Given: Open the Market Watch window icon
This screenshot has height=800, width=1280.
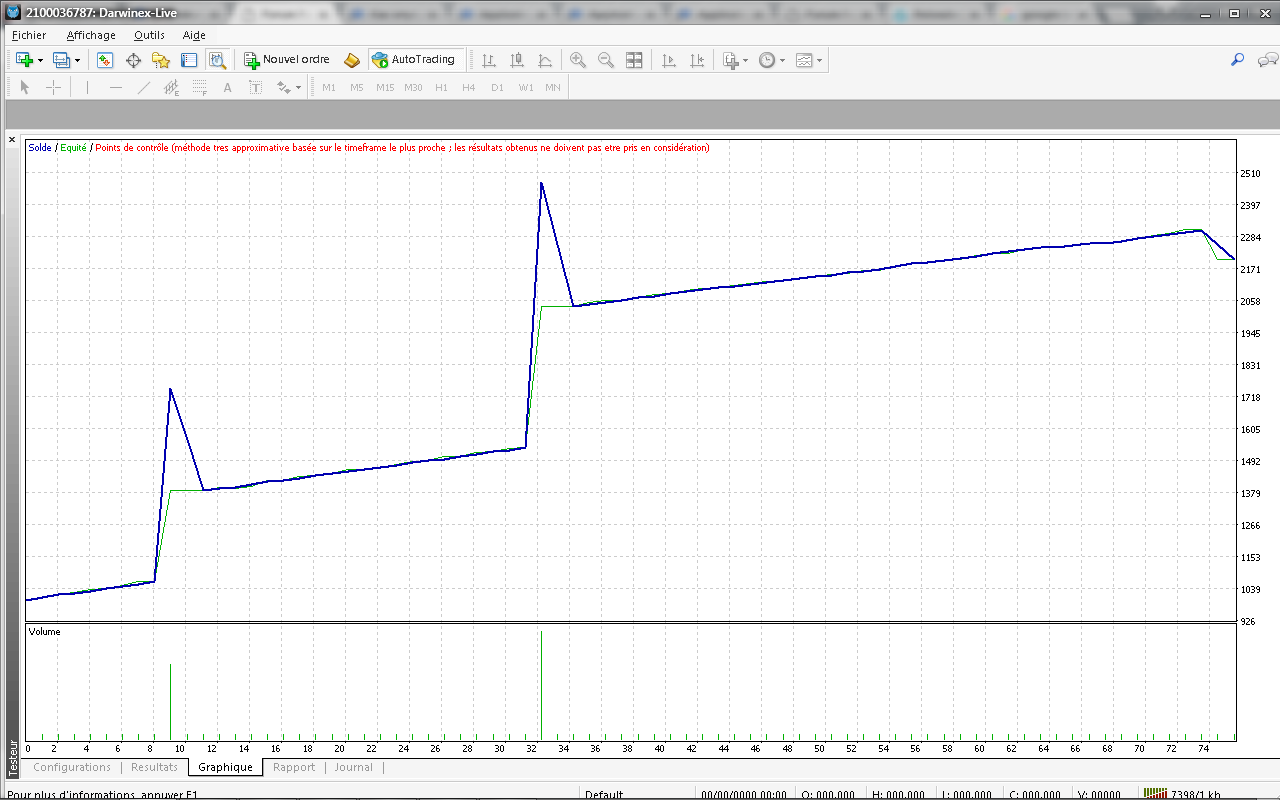Looking at the screenshot, I should point(105,60).
